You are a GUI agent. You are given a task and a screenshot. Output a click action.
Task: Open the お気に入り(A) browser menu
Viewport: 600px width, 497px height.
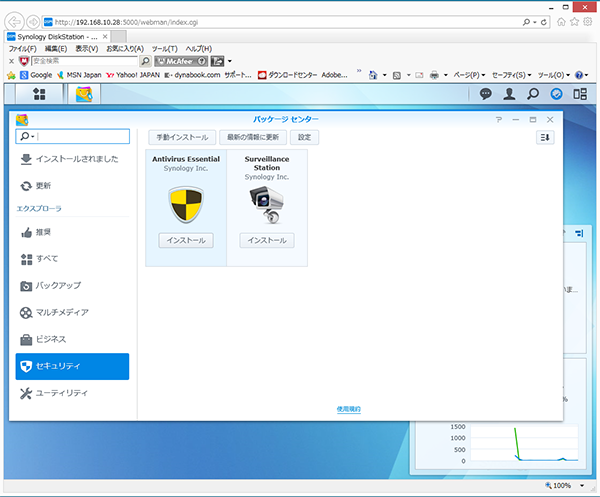(125, 48)
